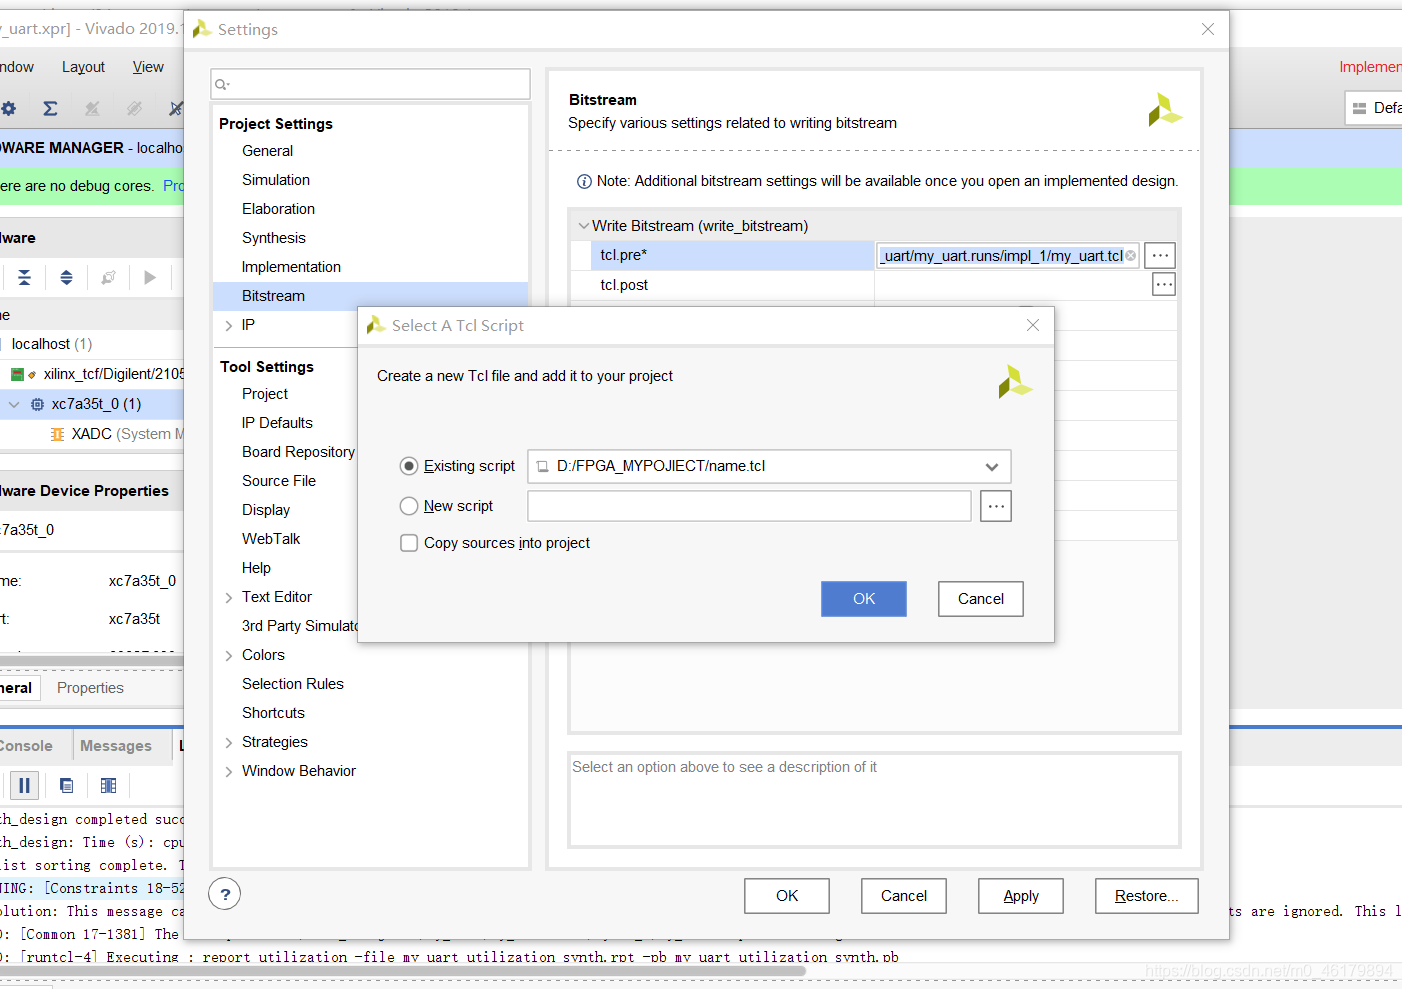The height and width of the screenshot is (989, 1402).
Task: Click the search field in Settings dialog
Action: 370,84
